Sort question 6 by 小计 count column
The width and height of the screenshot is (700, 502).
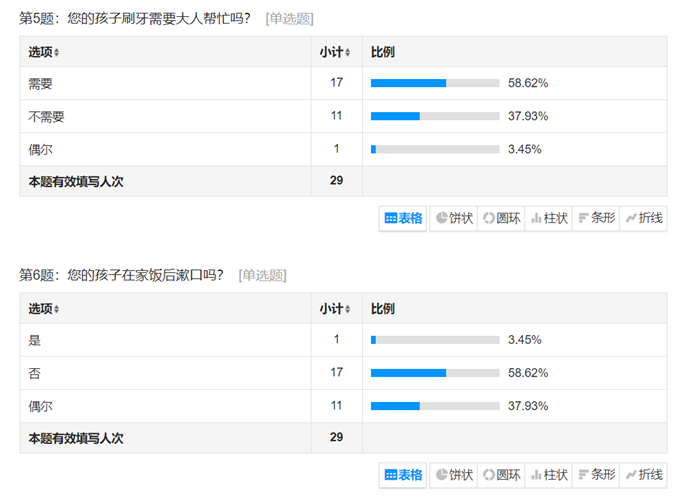335,309
